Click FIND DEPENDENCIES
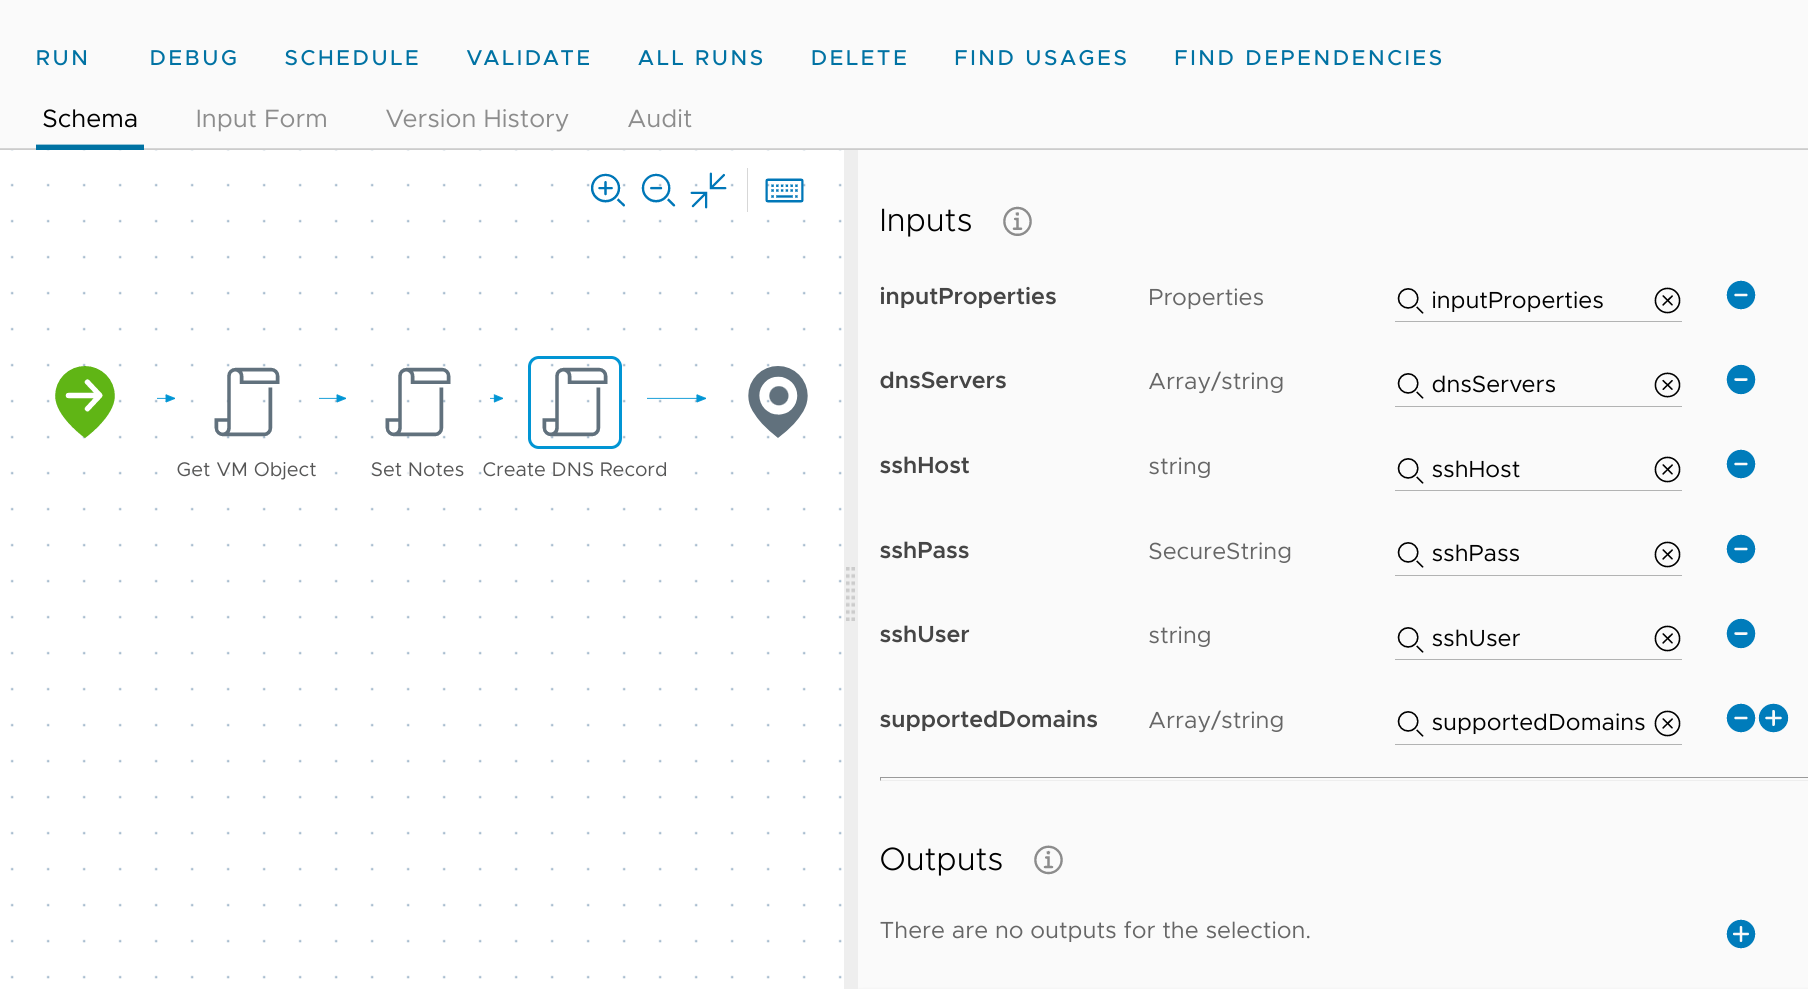The image size is (1808, 989). (x=1308, y=58)
